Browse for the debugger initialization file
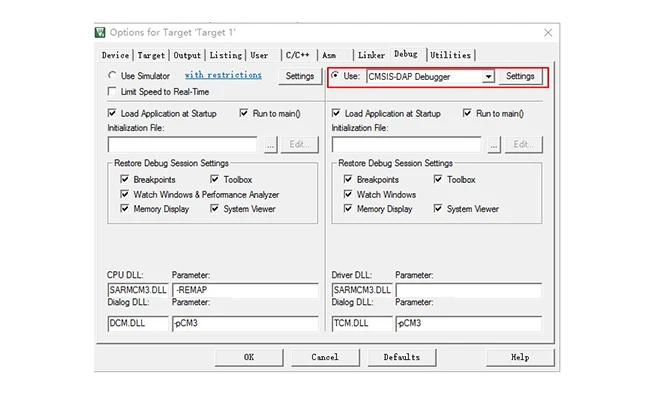652x404 pixels. pyautogui.click(x=494, y=145)
